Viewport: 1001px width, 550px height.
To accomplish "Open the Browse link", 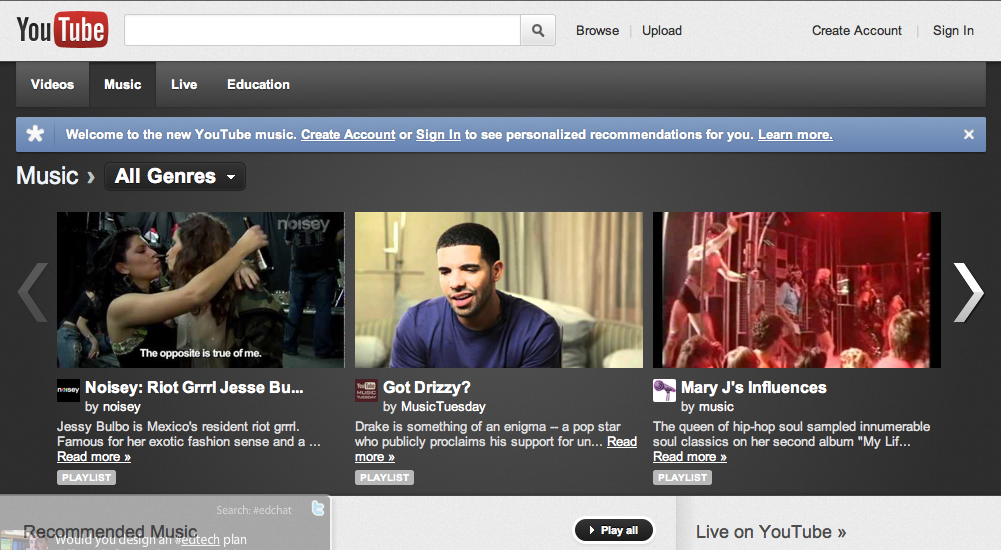I will point(598,31).
